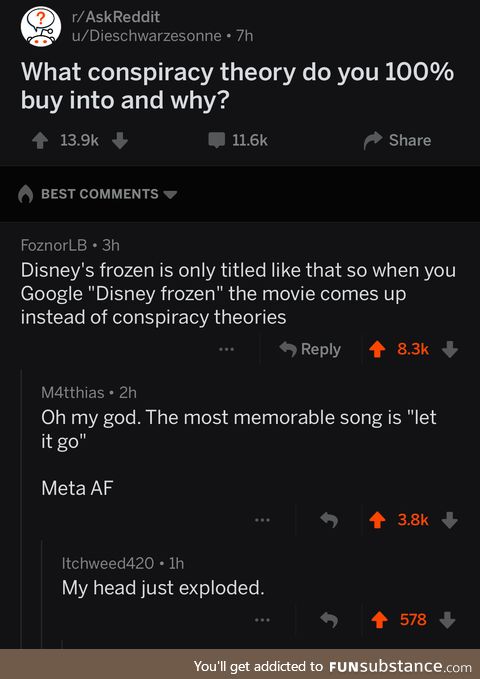Open more options on FoznorLB's comment
The width and height of the screenshot is (480, 679).
pos(226,349)
